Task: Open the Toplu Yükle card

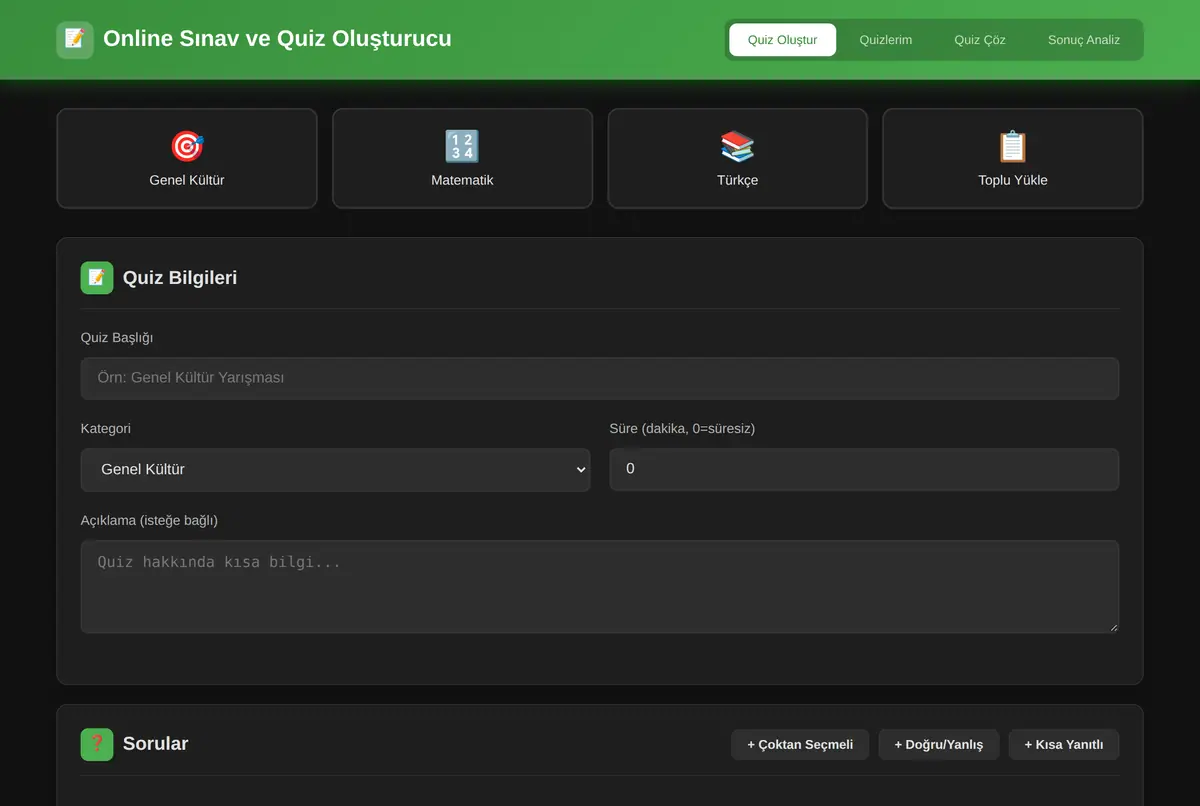Action: pos(1013,158)
